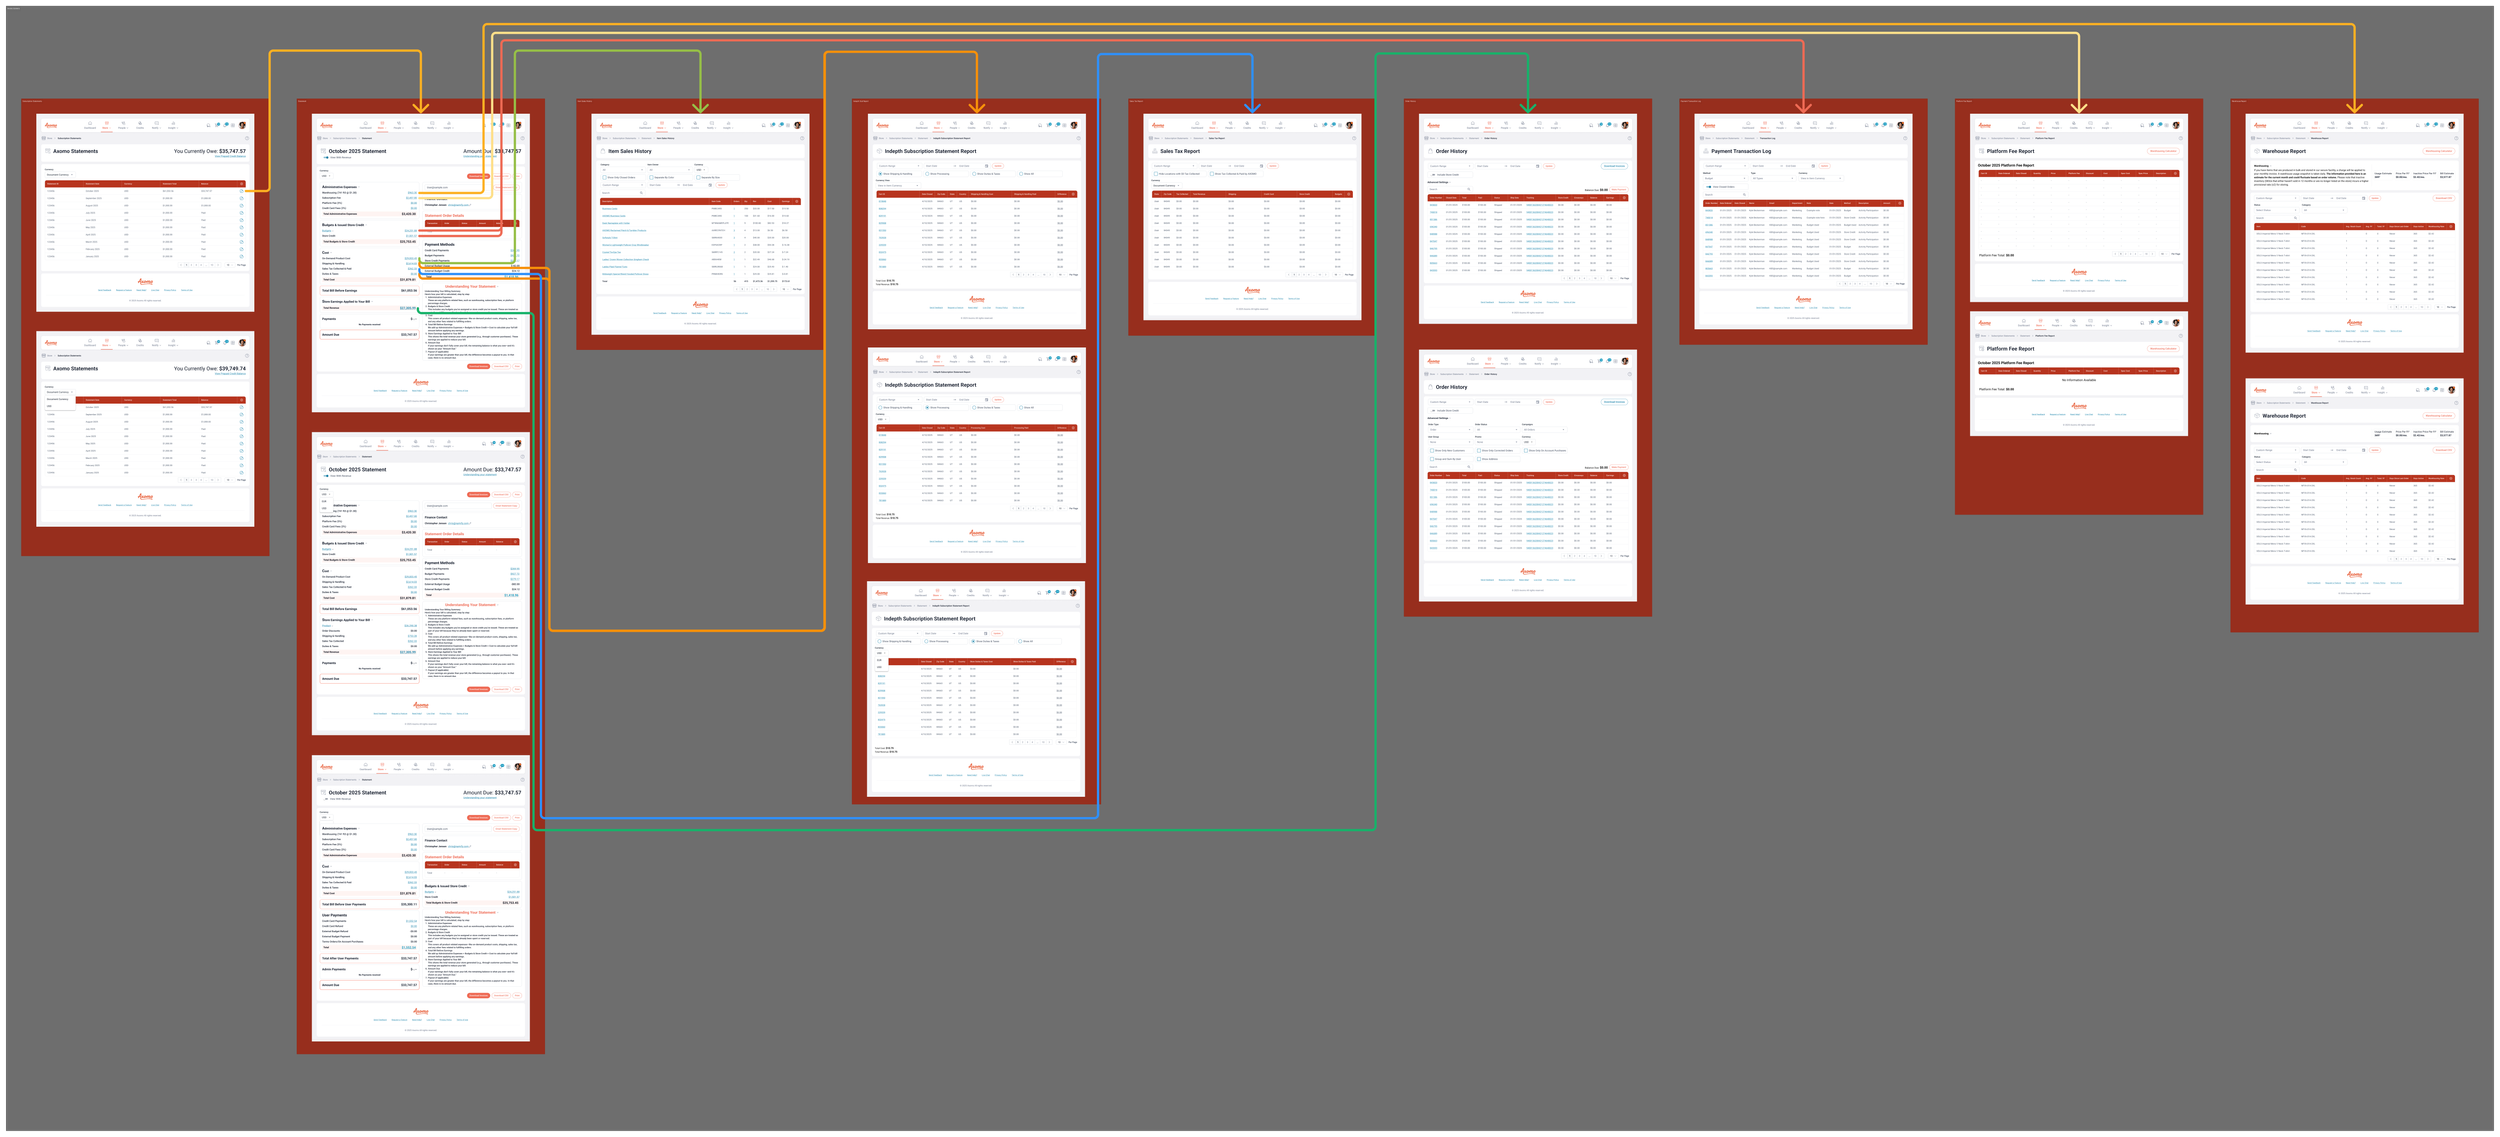Enable Show Only New Customers in Order History
This screenshot has height=1137, width=2500.
coord(1432,451)
